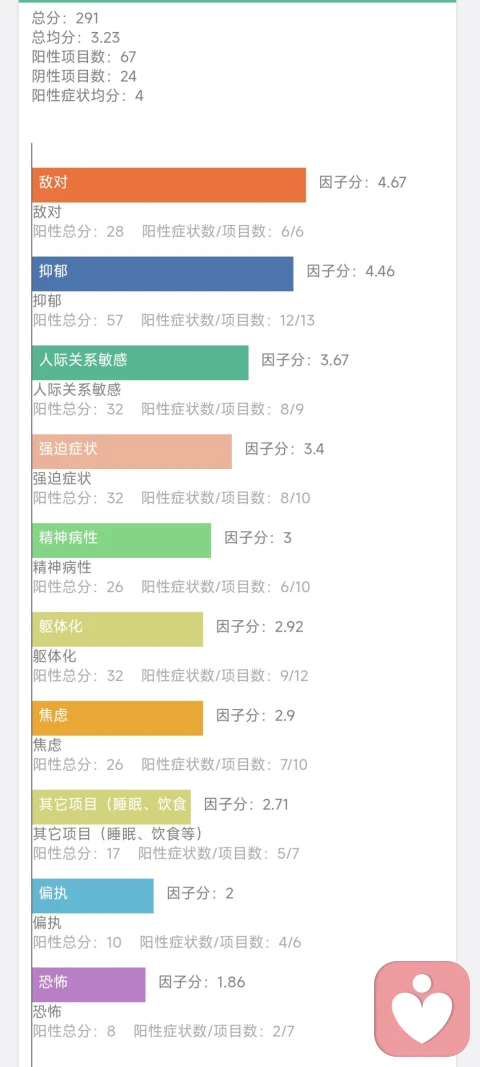Image resolution: width=480 pixels, height=1067 pixels.
Task: Click the 阳性症状均分：4 line
Action: pyautogui.click(x=89, y=95)
